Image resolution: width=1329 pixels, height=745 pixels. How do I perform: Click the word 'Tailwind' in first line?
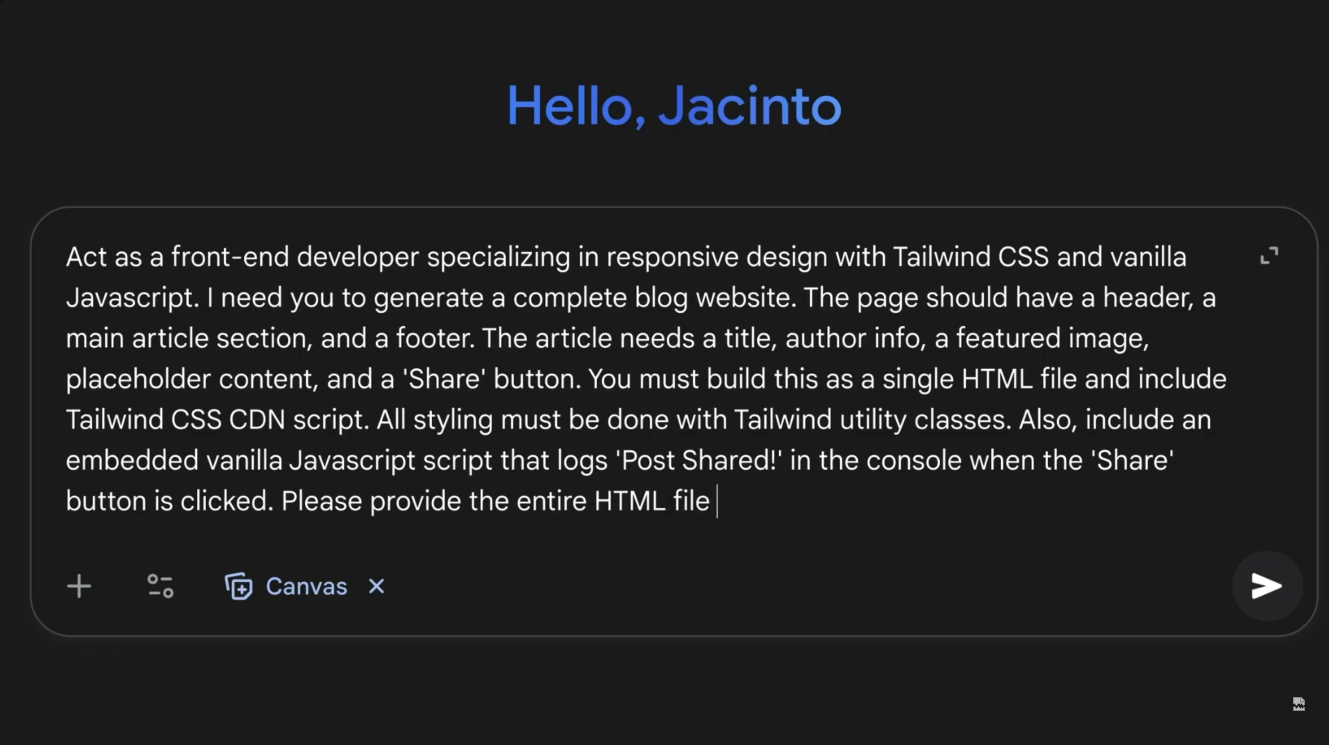coord(941,257)
